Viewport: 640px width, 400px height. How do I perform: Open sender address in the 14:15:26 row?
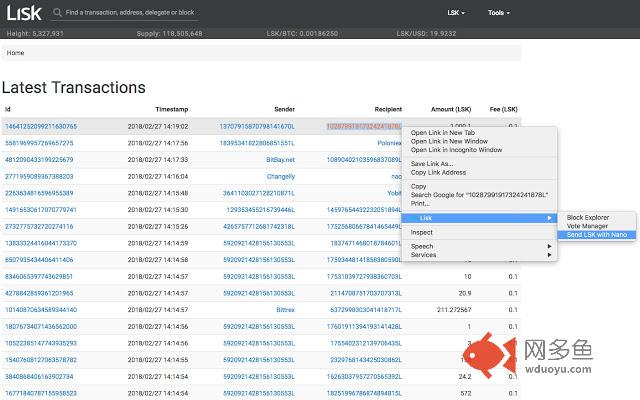pyautogui.click(x=259, y=227)
